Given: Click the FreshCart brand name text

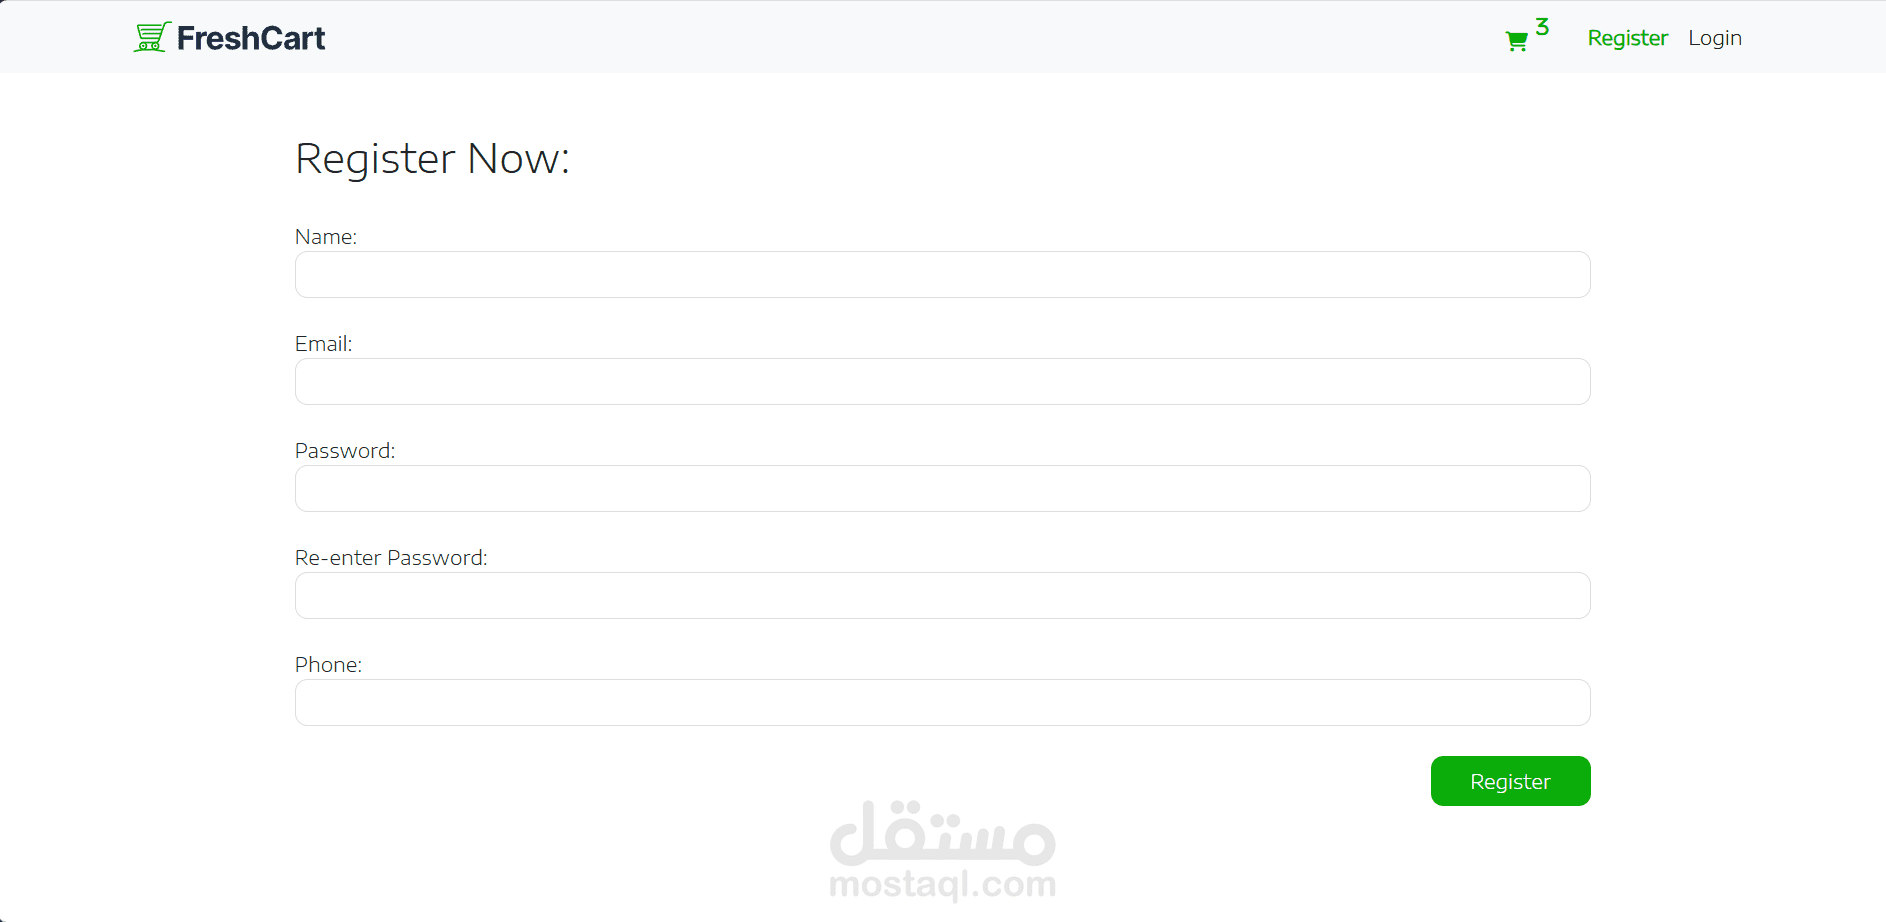Looking at the screenshot, I should (251, 38).
